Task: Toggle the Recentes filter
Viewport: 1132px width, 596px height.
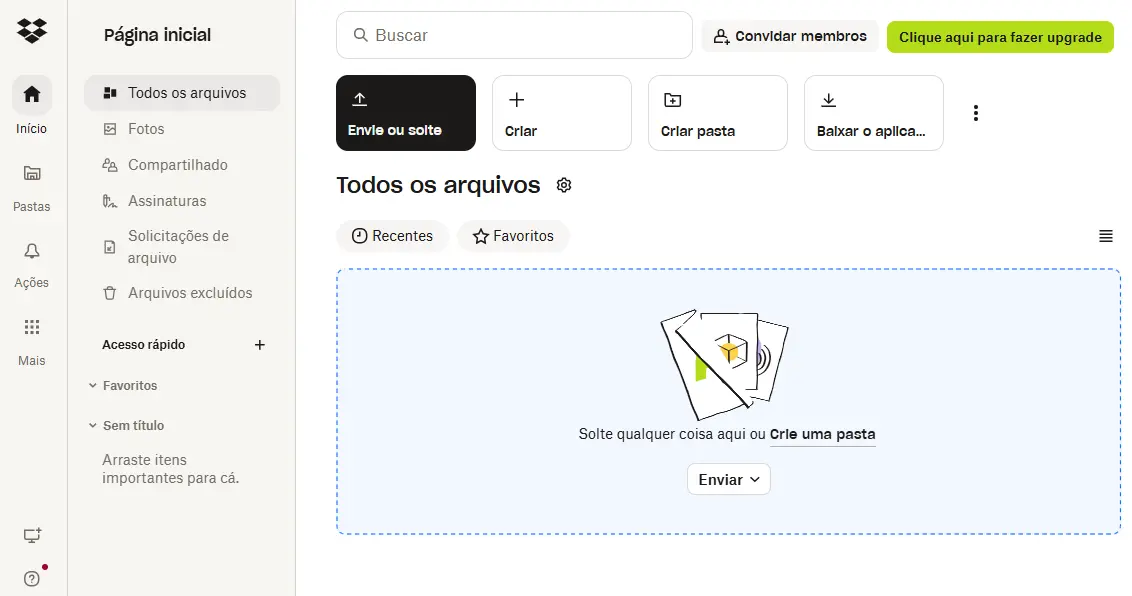Action: click(392, 236)
